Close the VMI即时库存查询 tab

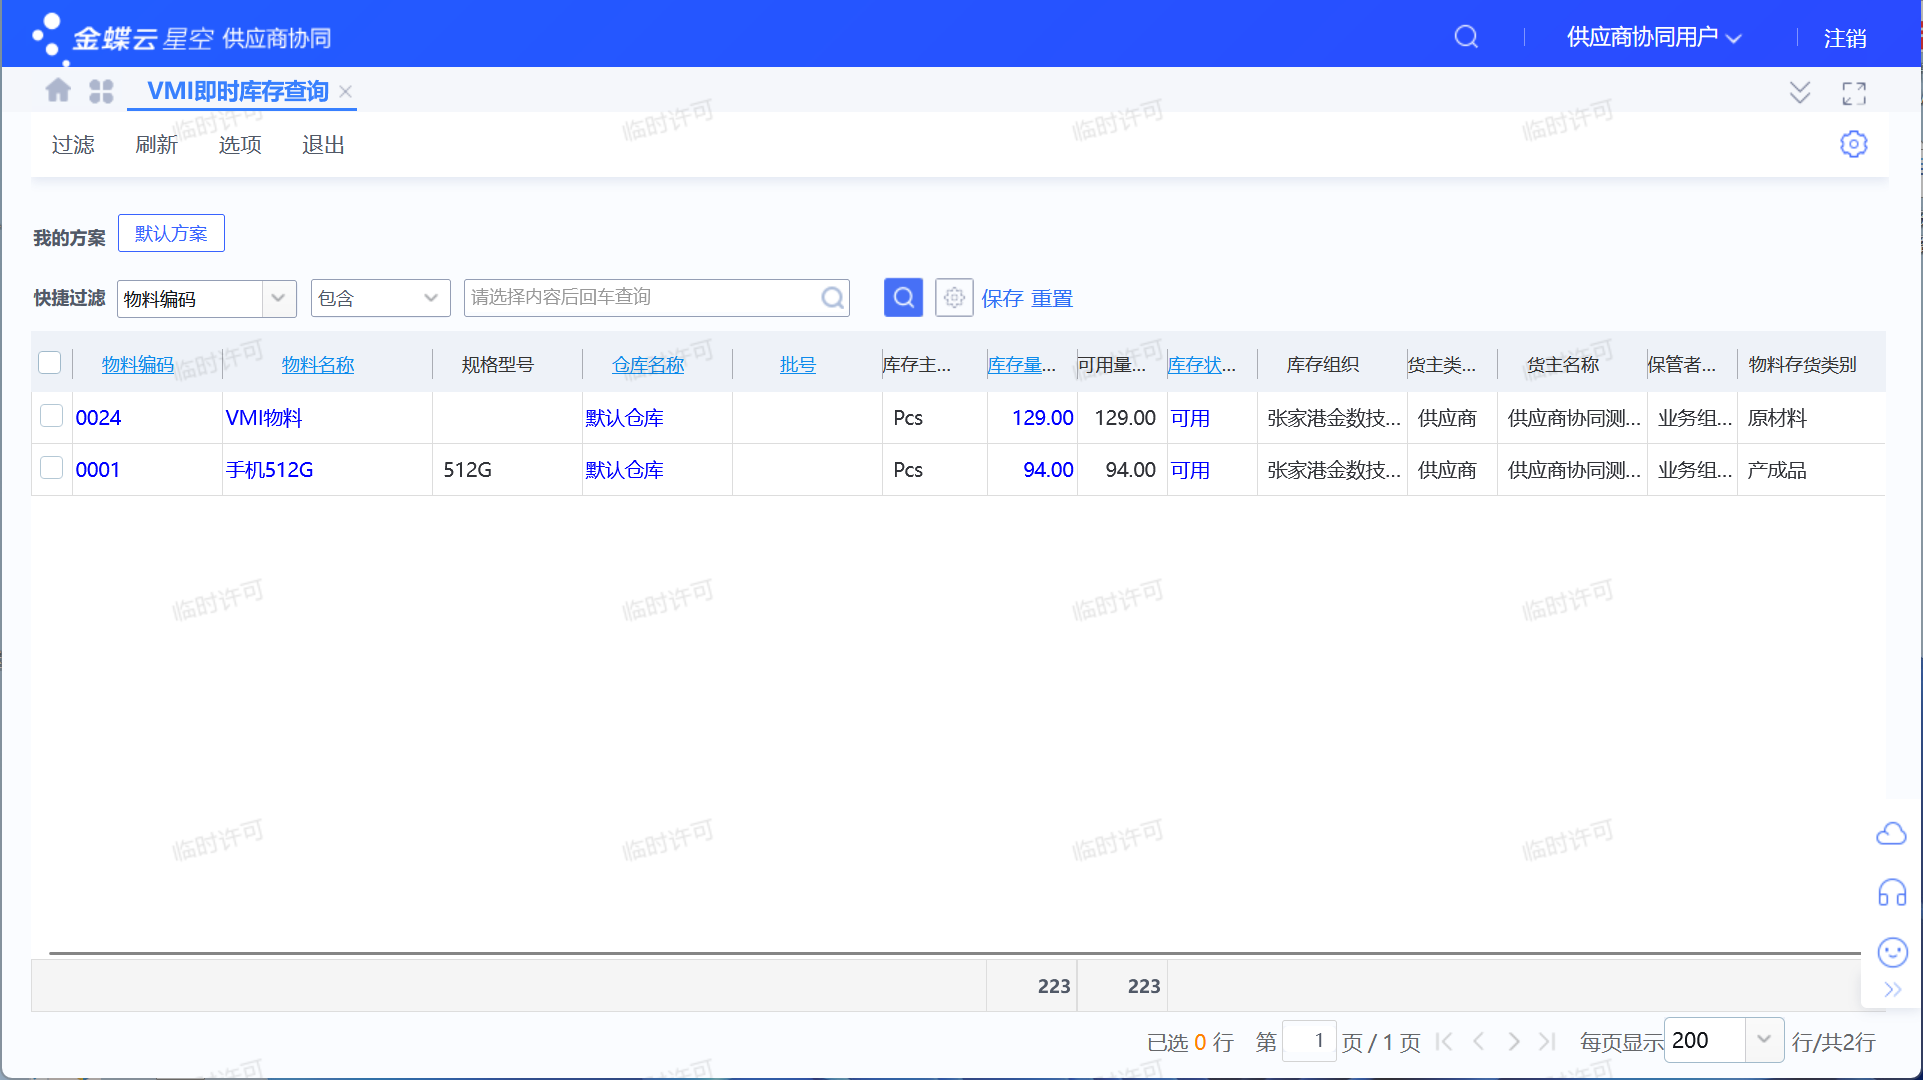point(346,91)
